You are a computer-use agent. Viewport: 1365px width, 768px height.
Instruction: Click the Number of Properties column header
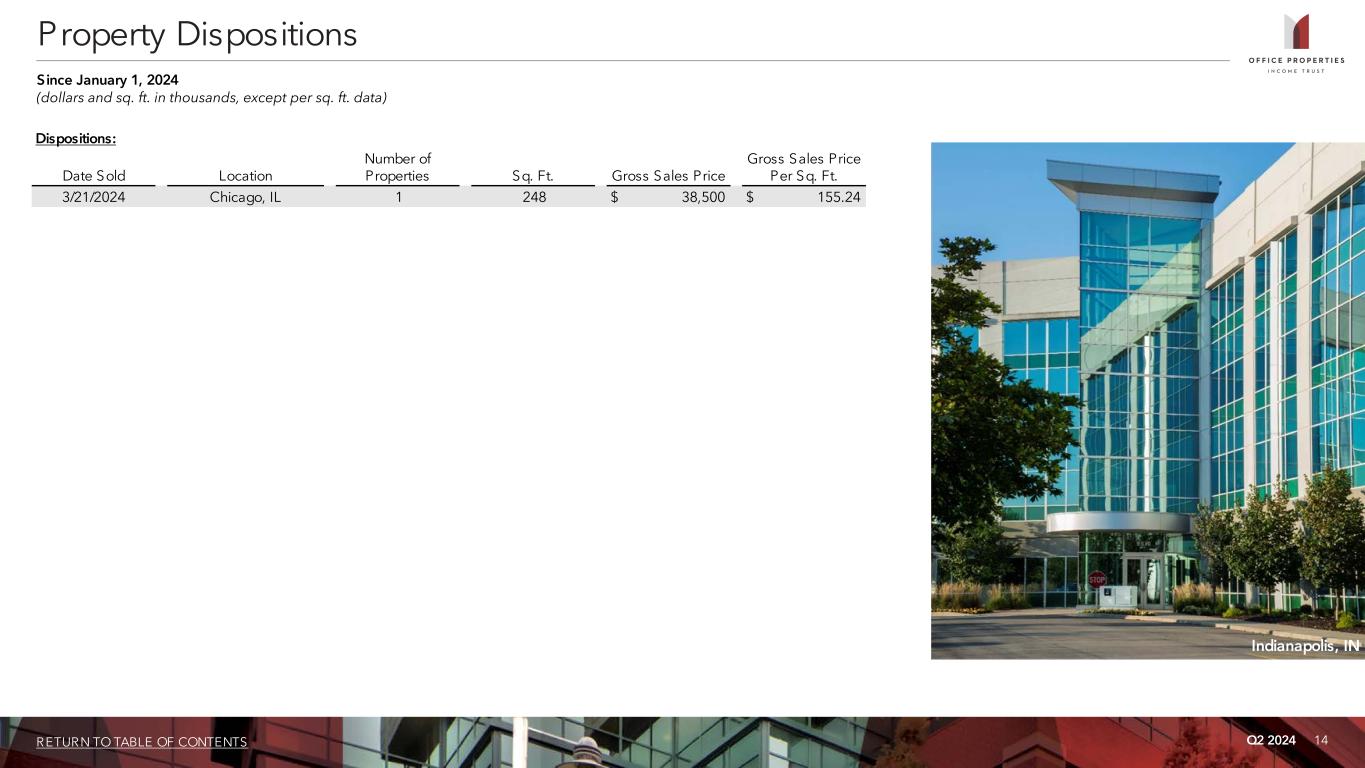point(397,167)
